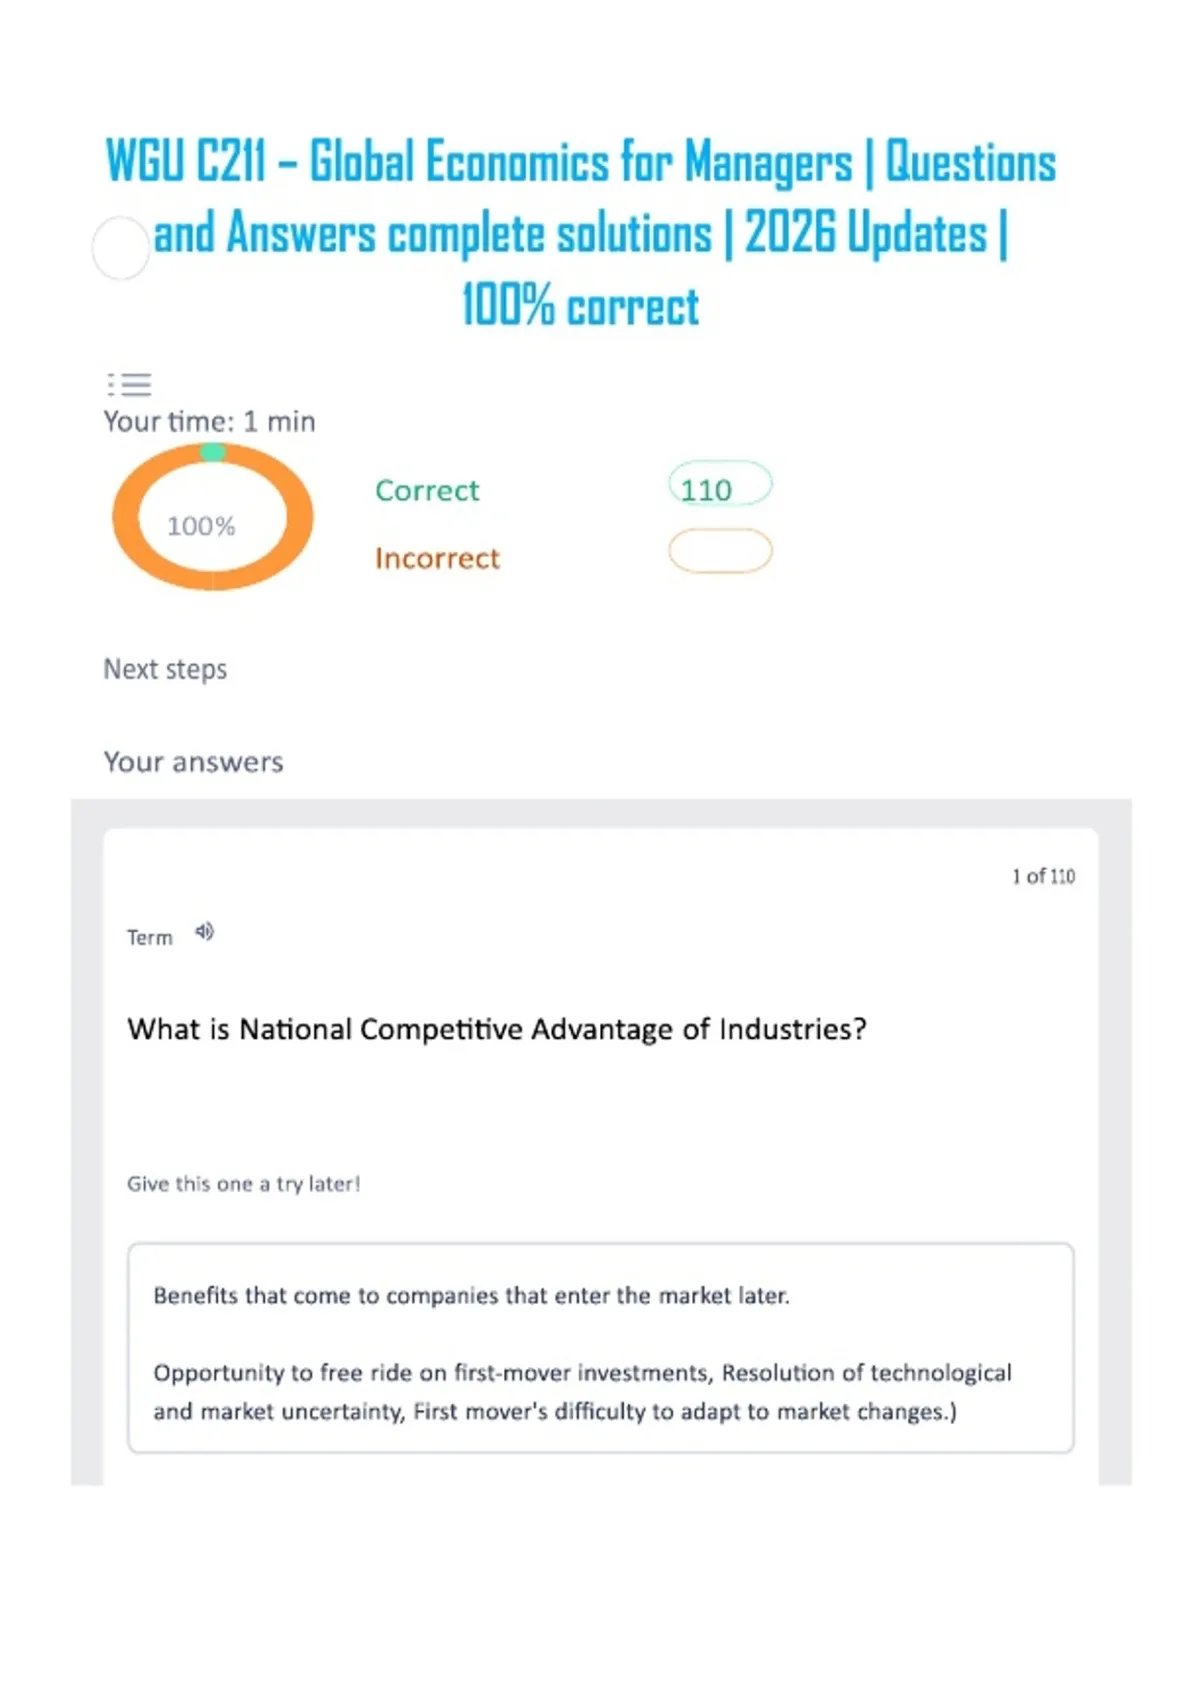Click the Give this one a try later message
The width and height of the screenshot is (1200, 1700).
click(x=243, y=1184)
